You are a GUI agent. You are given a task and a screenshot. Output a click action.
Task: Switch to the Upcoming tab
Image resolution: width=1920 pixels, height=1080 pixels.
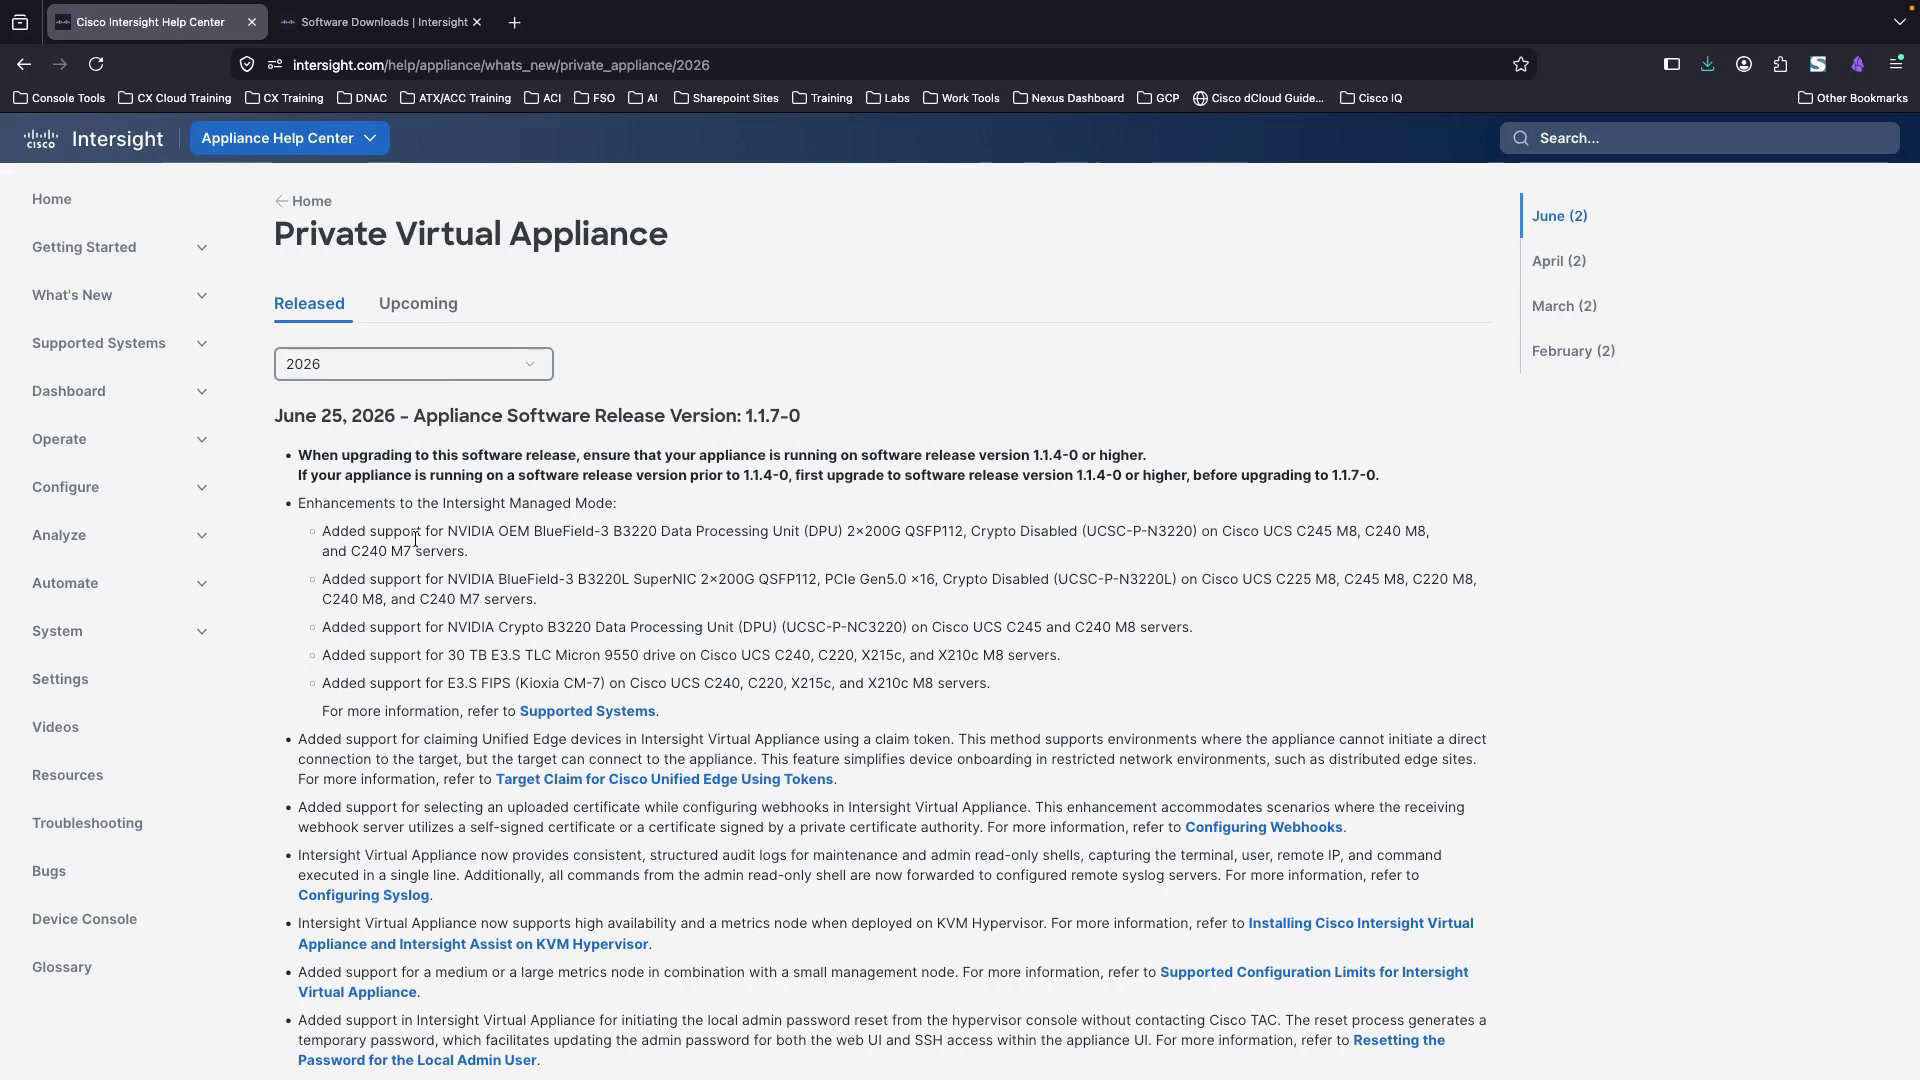[418, 303]
